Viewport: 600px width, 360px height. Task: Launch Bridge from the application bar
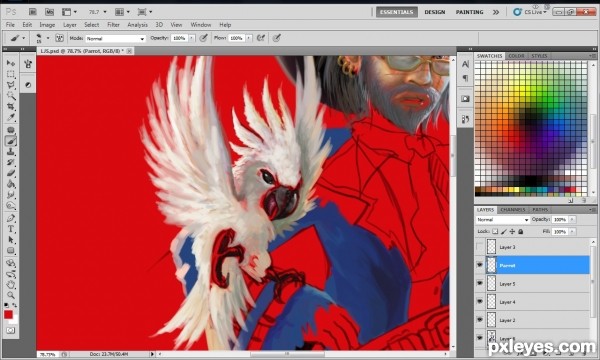click(33, 12)
